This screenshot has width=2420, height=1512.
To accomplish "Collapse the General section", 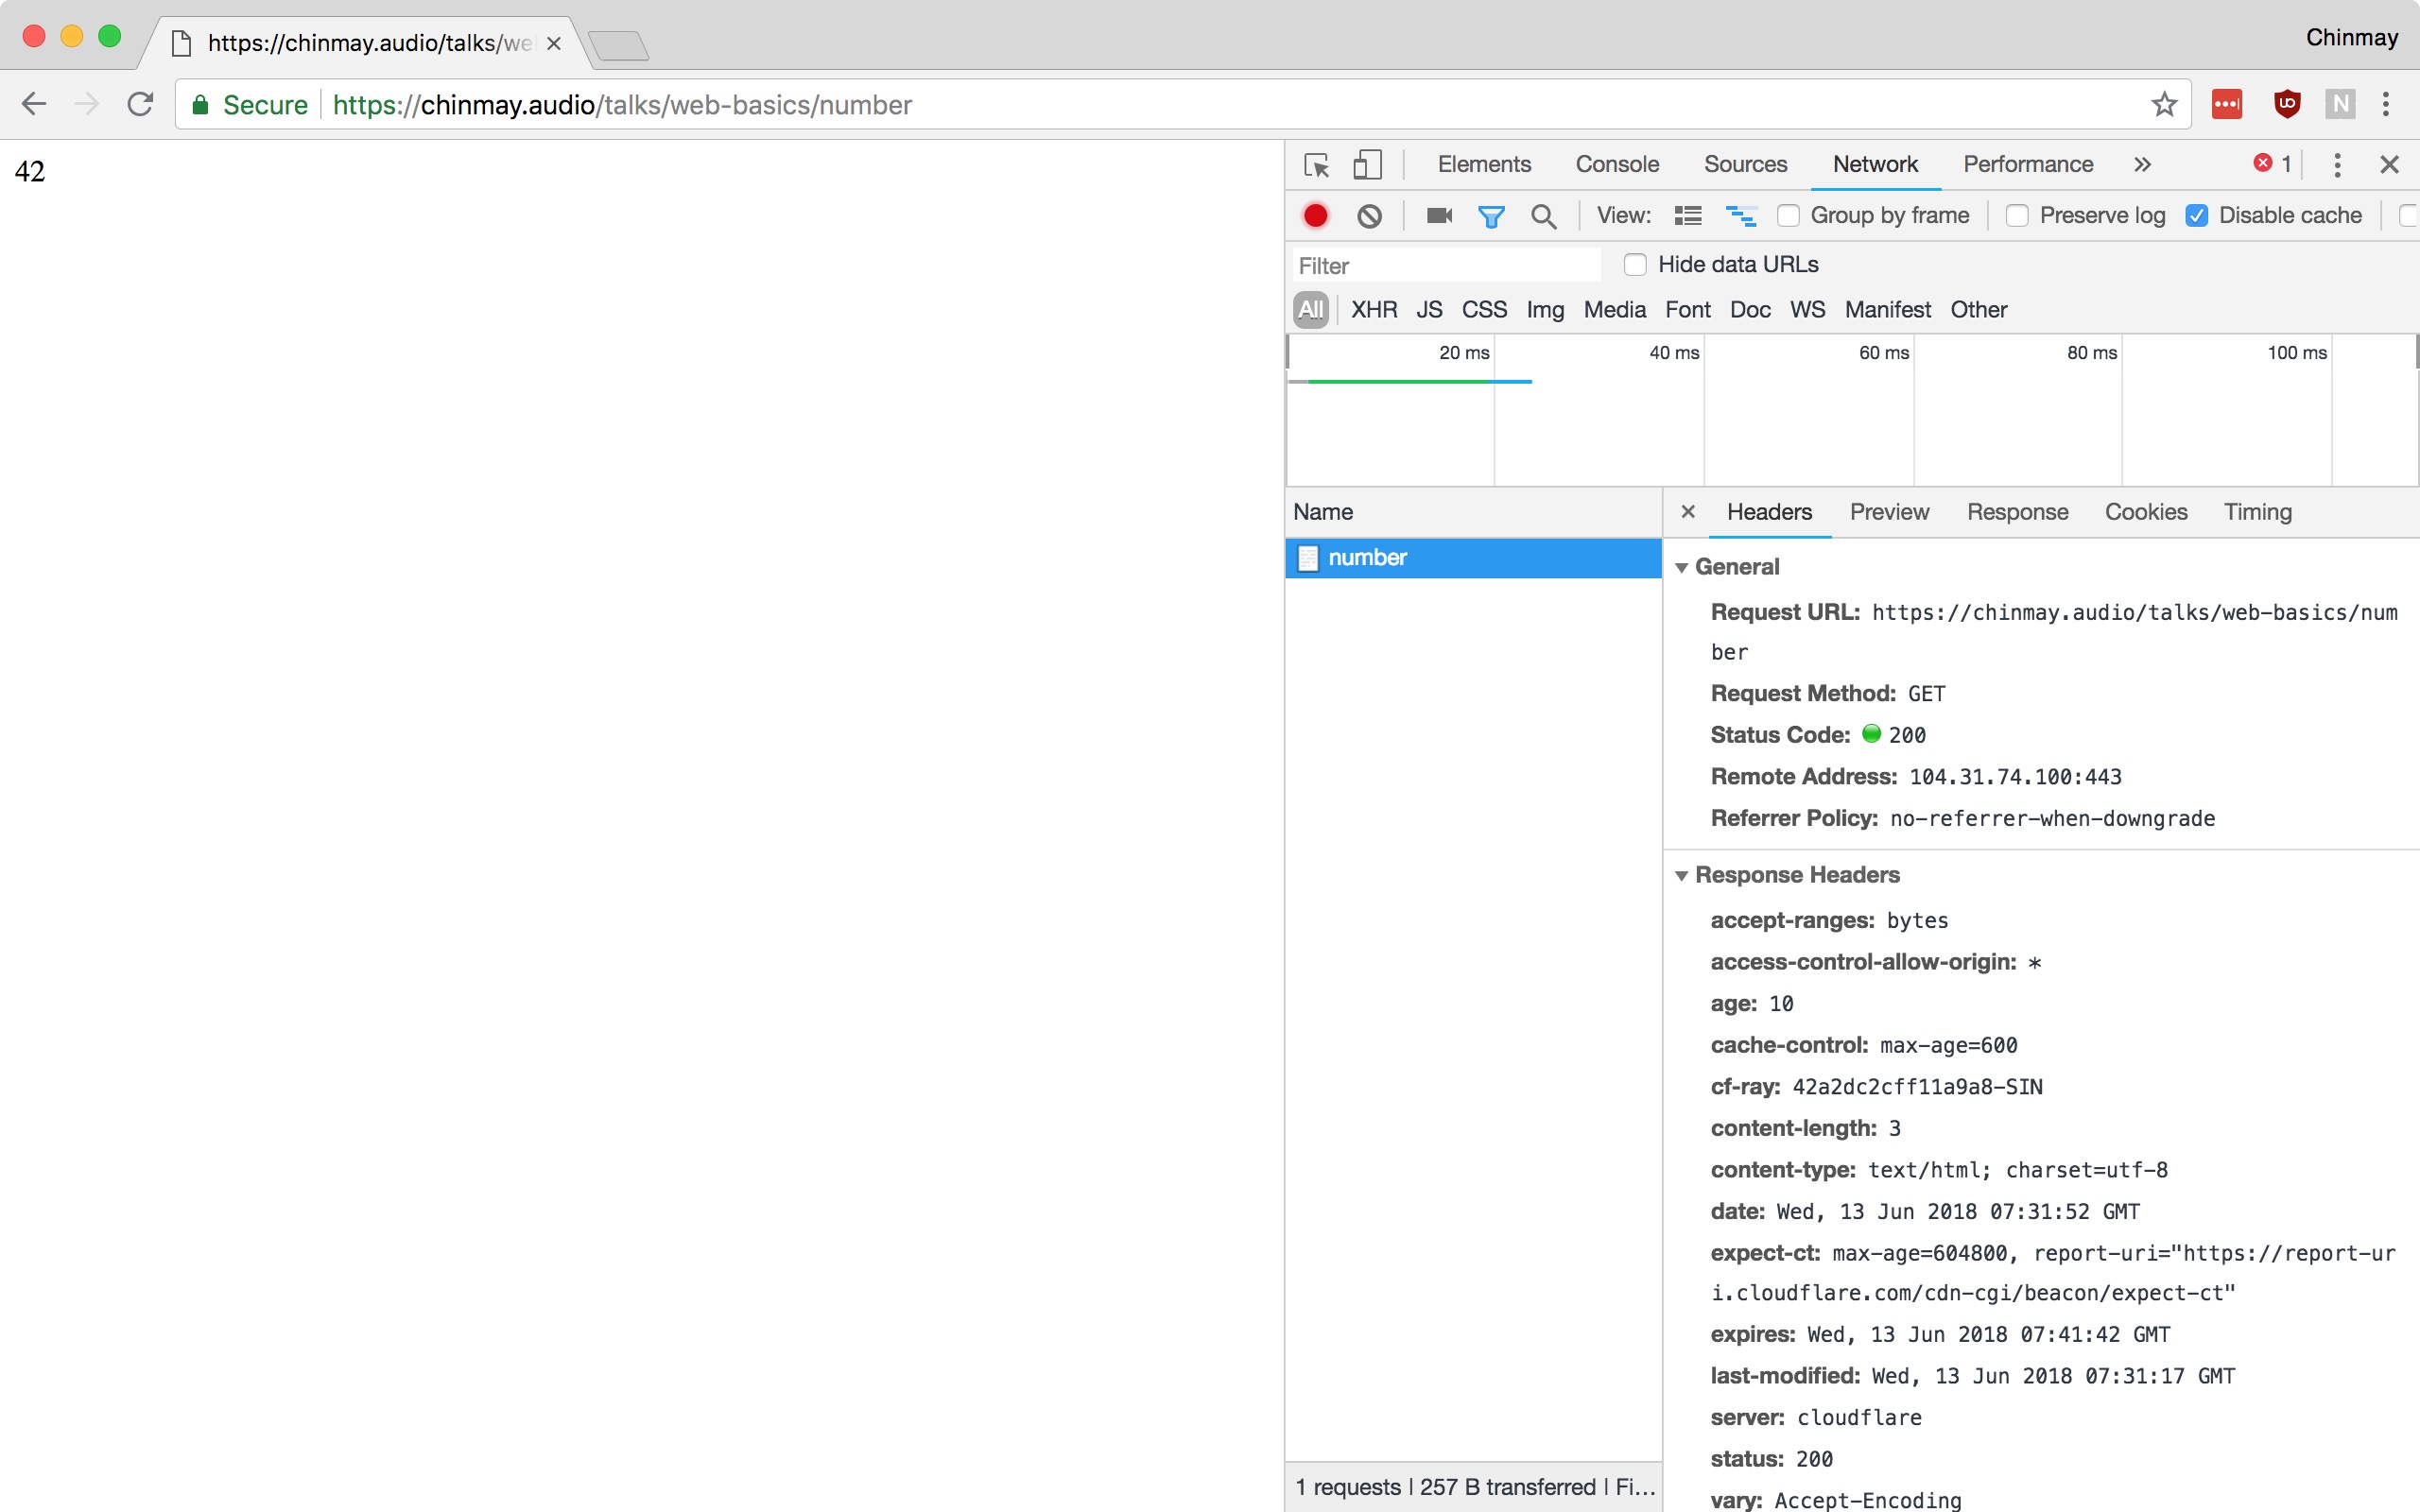I will [1683, 567].
